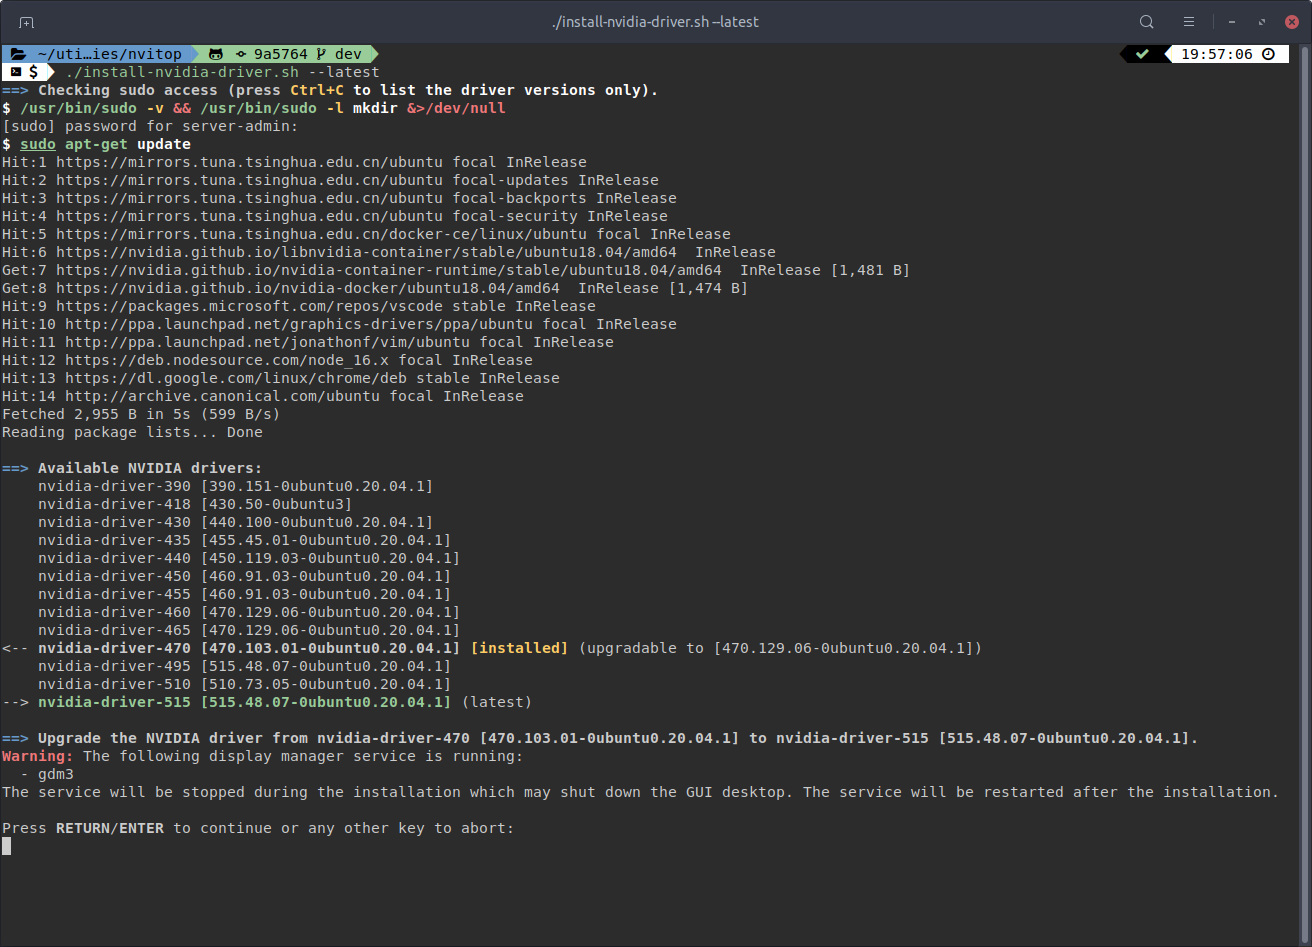
Task: Click the window title text
Action: click(655, 22)
